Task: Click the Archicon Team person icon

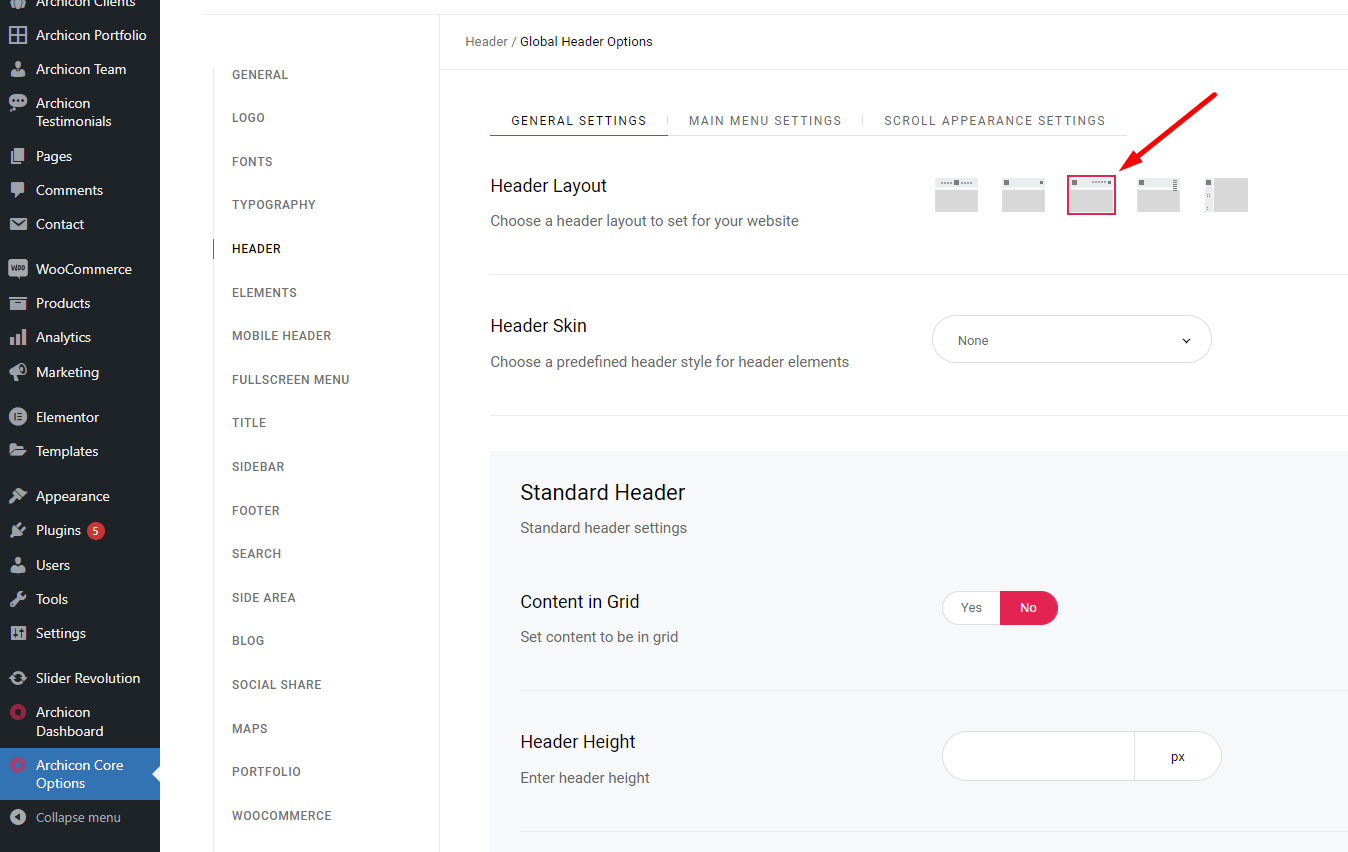Action: pyautogui.click(x=17, y=69)
